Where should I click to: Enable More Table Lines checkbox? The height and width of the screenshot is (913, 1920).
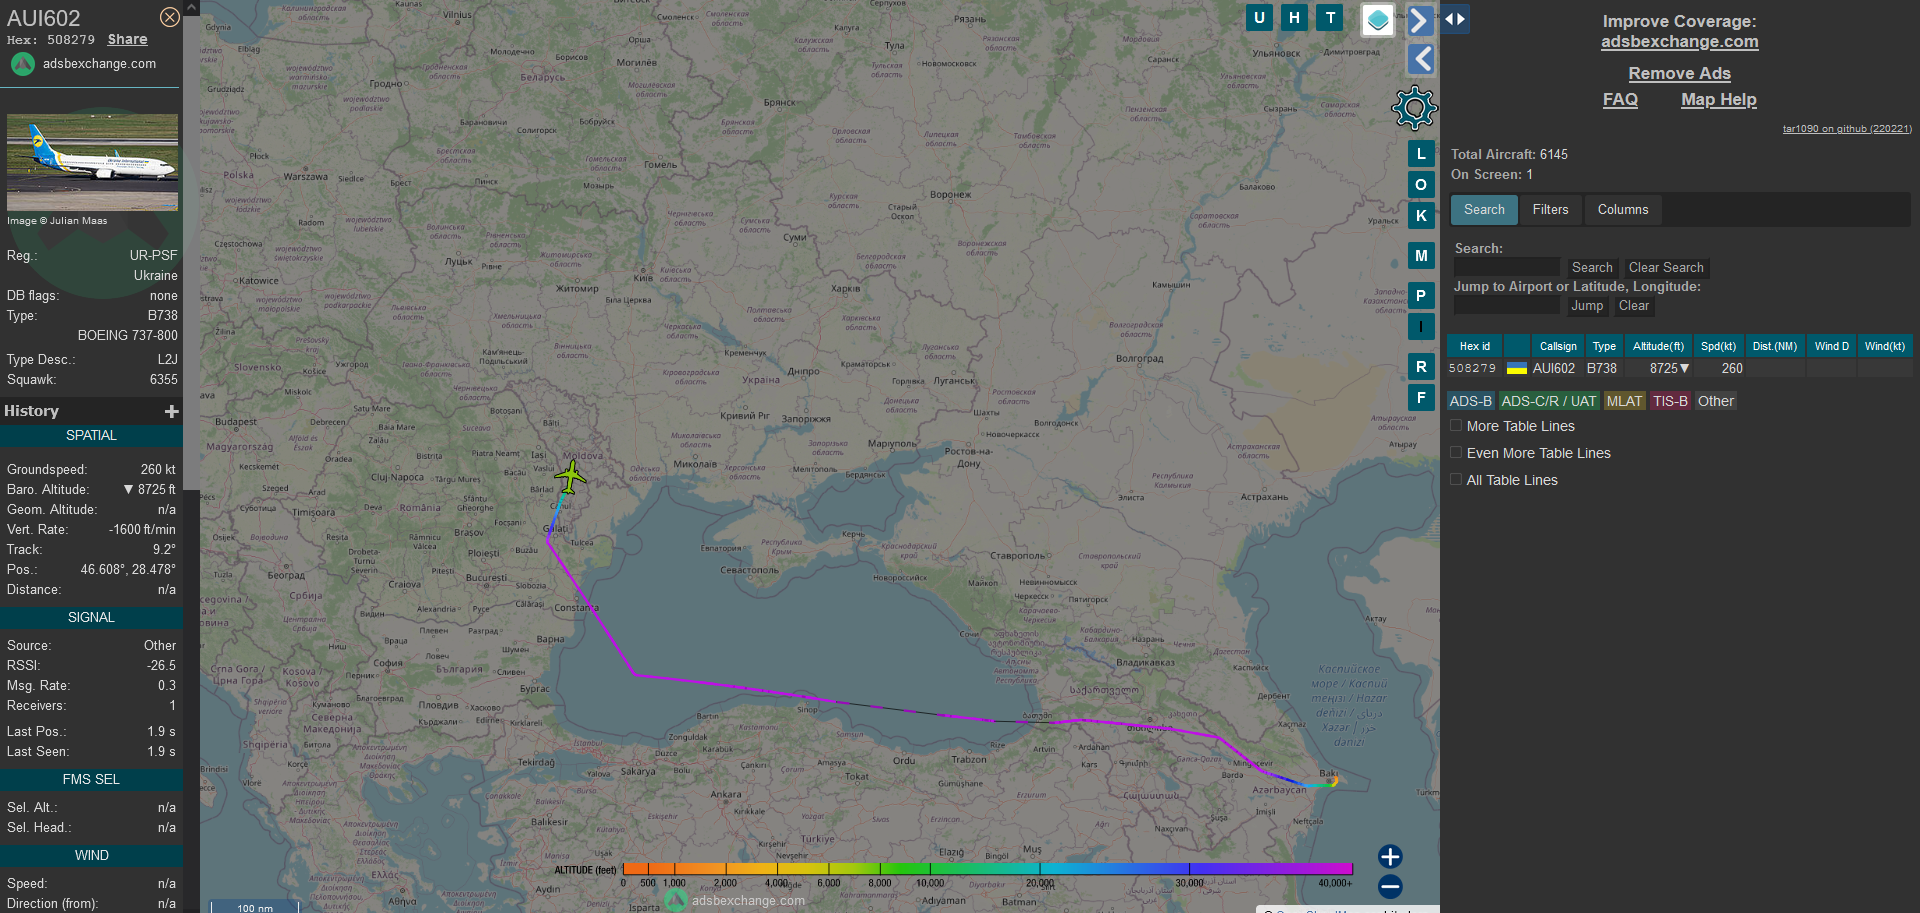point(1456,426)
